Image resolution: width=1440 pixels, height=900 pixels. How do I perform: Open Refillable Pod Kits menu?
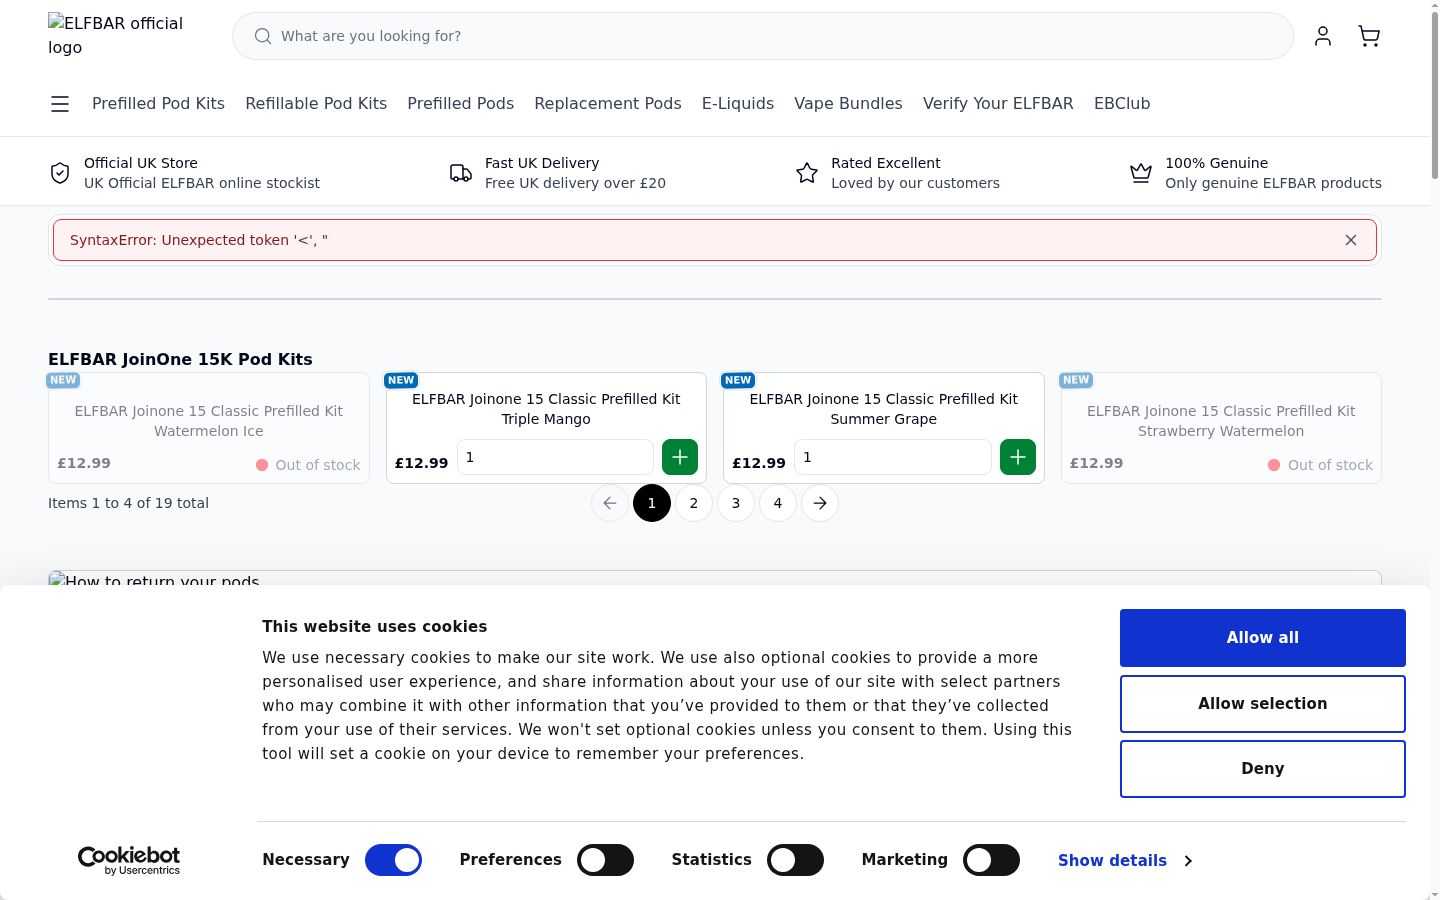(x=316, y=104)
